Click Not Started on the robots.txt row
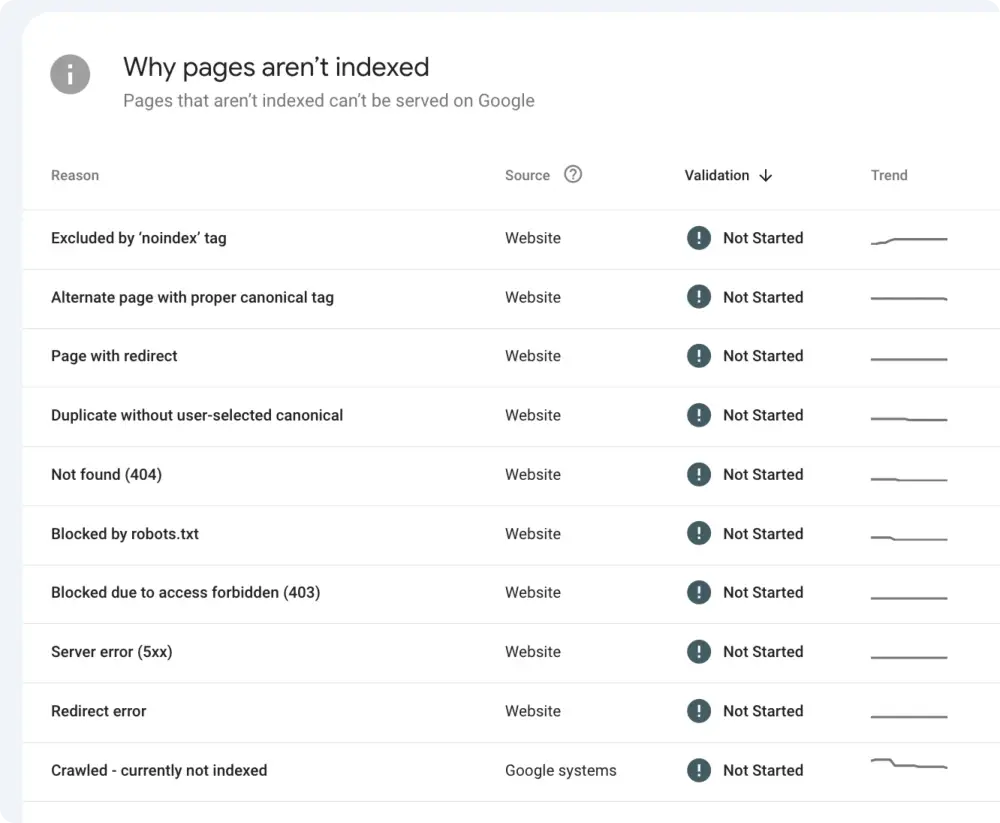Viewport: 1000px width, 823px height. click(763, 534)
